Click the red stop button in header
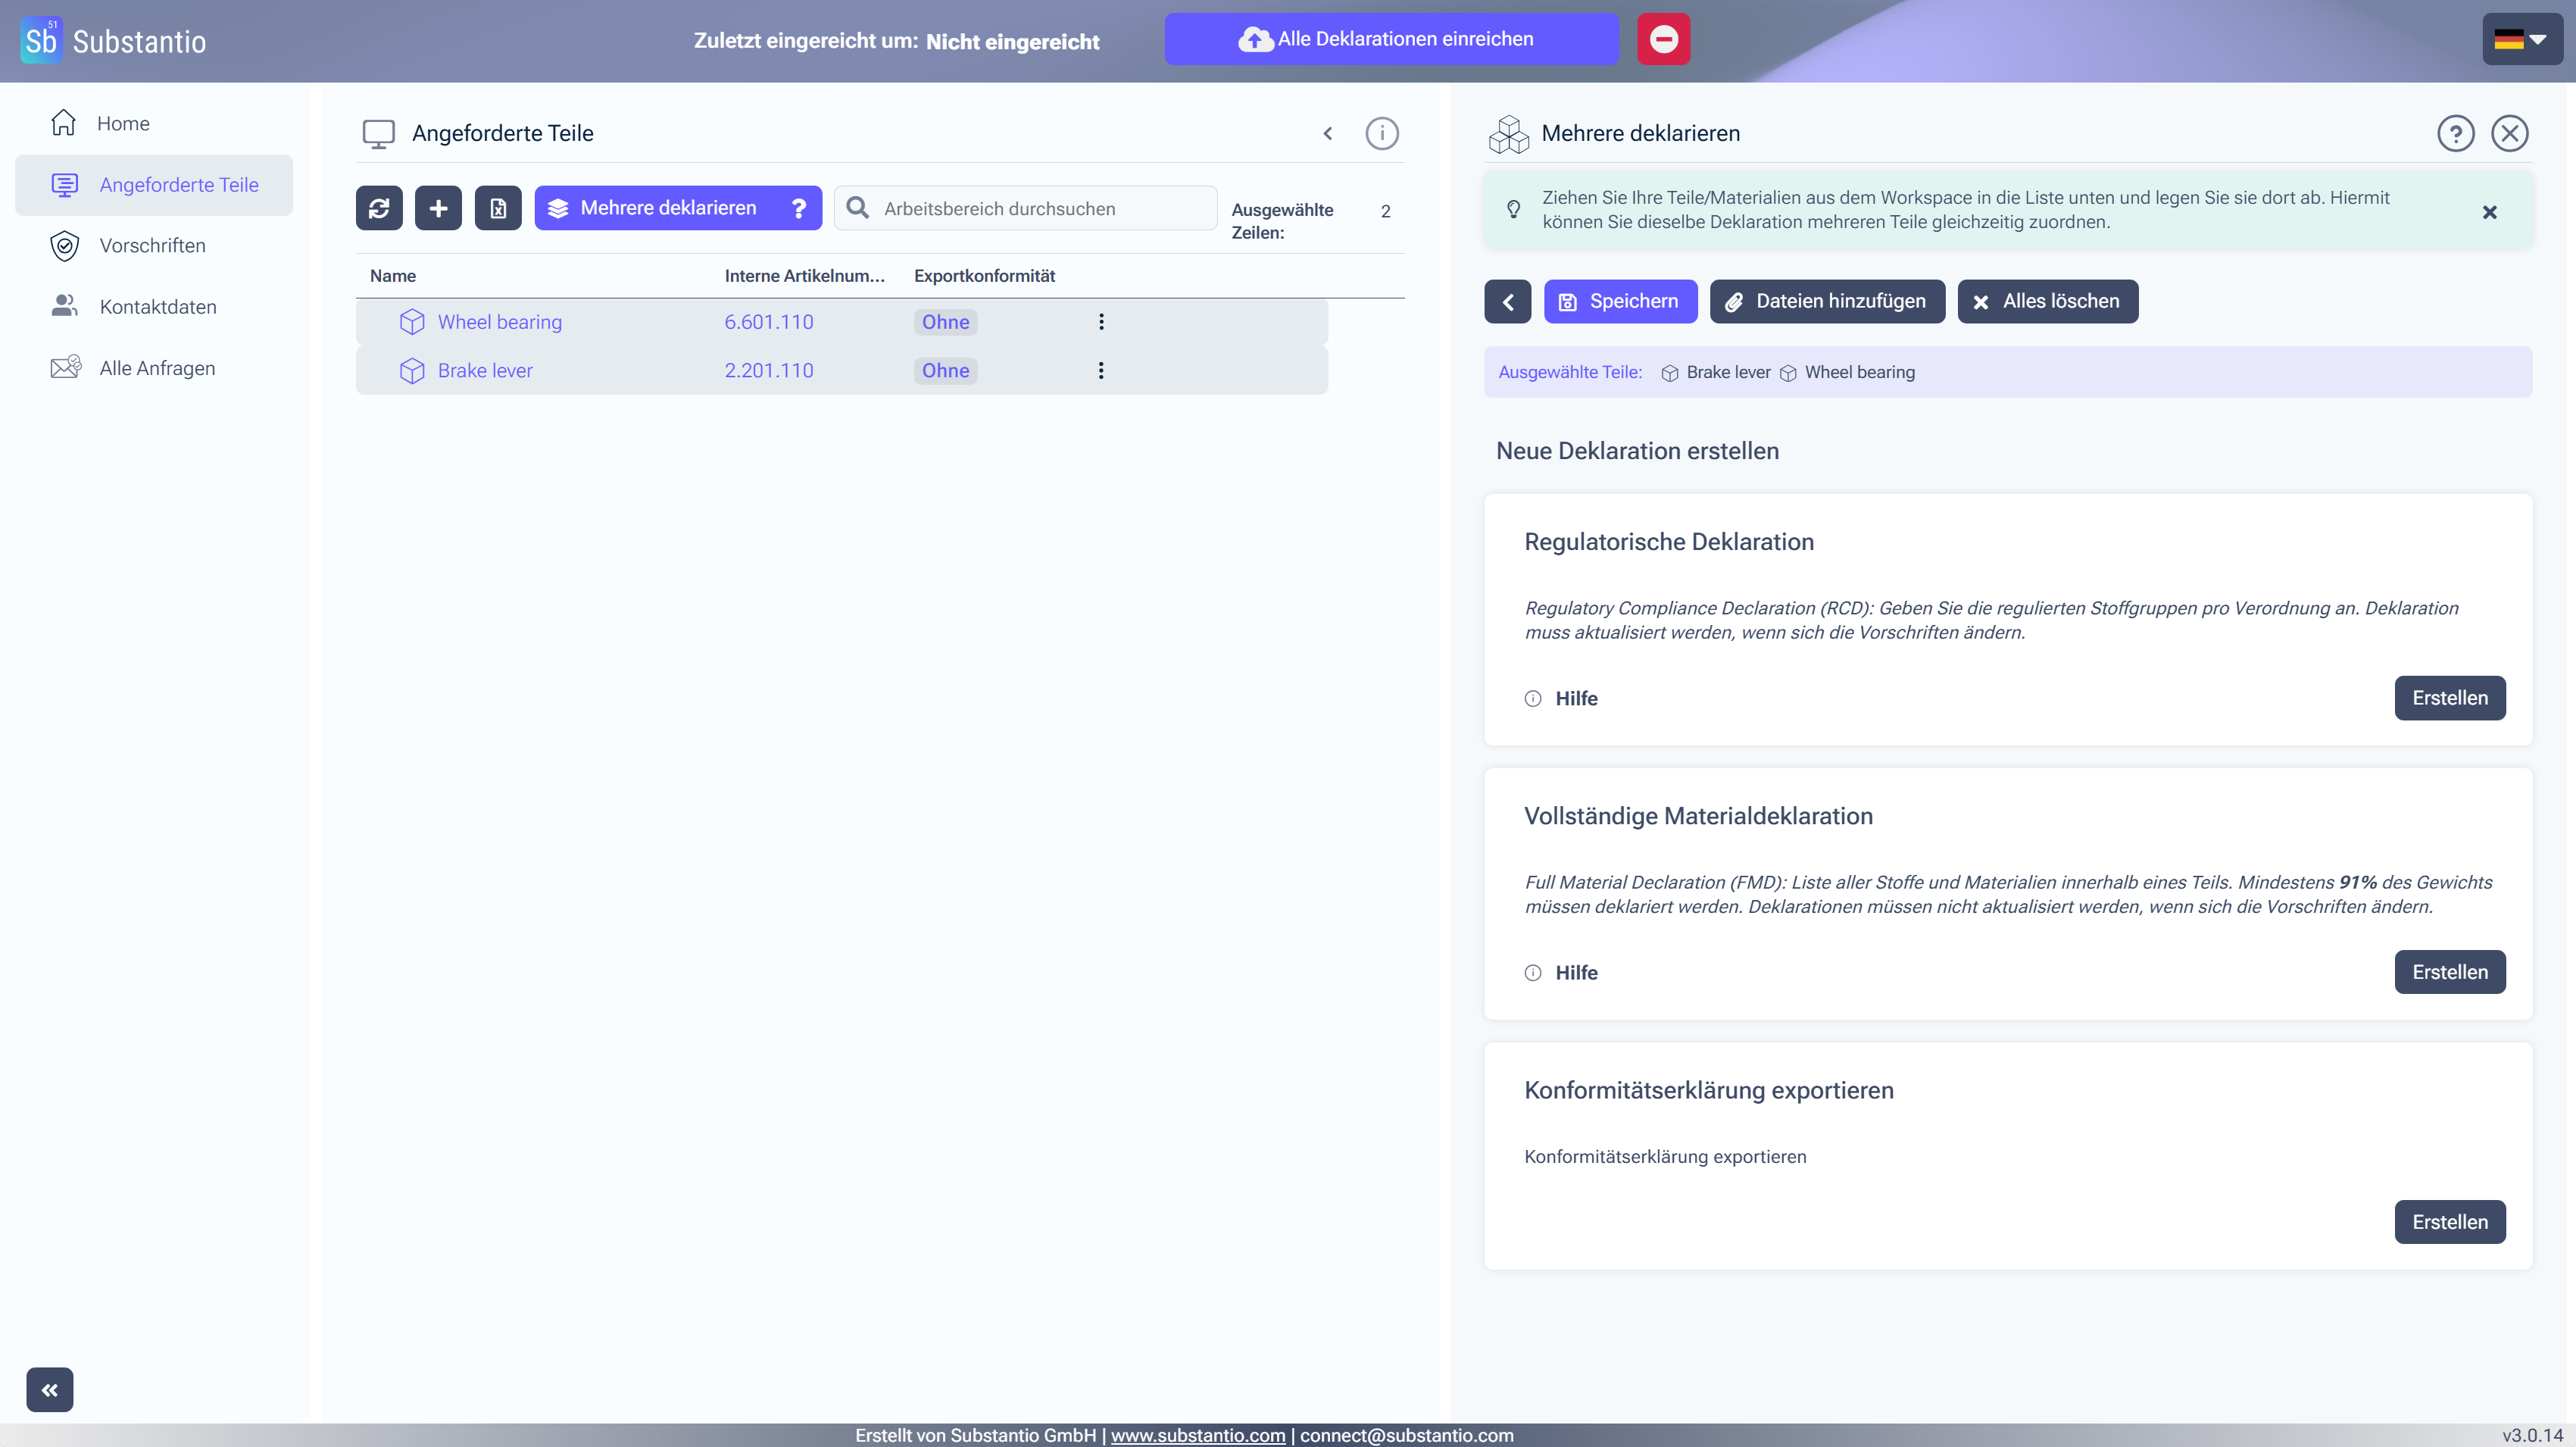 click(1663, 39)
